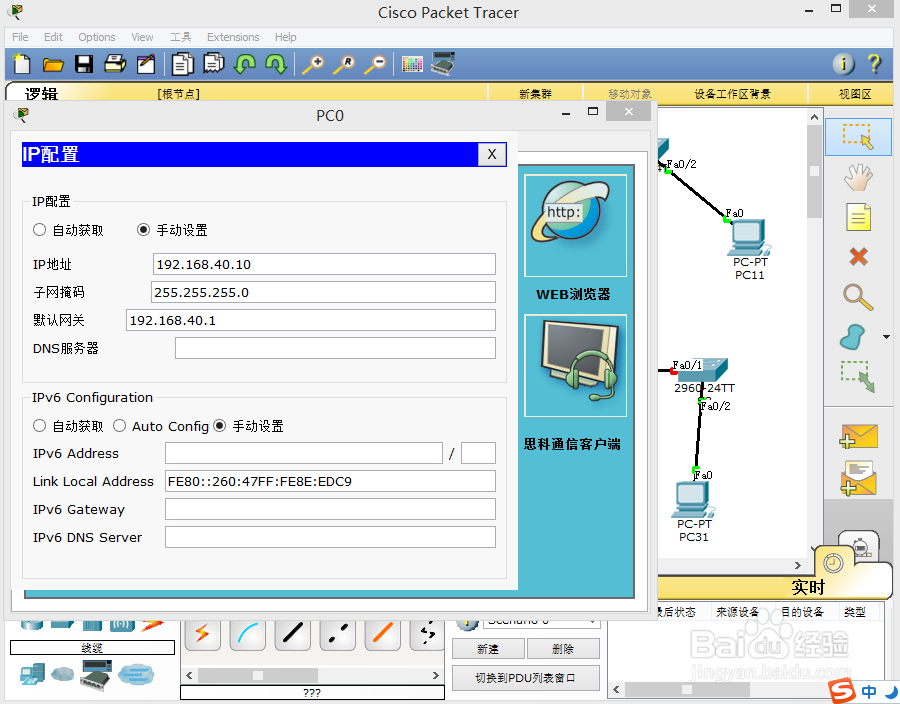
Task: Click the Link Local Address field
Action: [x=330, y=481]
